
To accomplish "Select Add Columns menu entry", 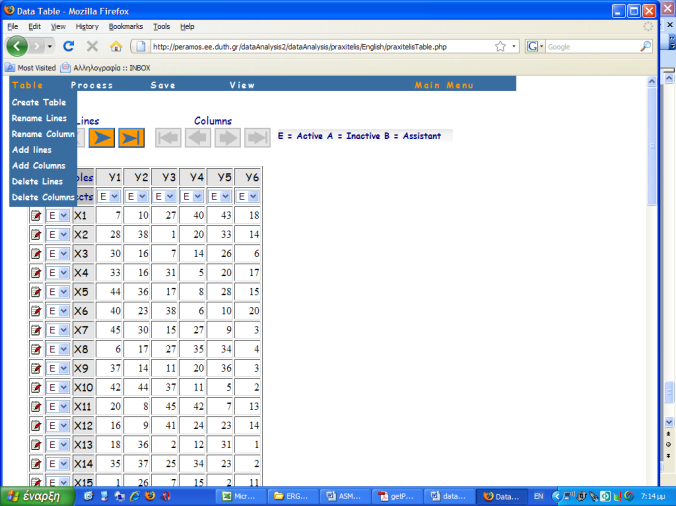I will coord(38,165).
